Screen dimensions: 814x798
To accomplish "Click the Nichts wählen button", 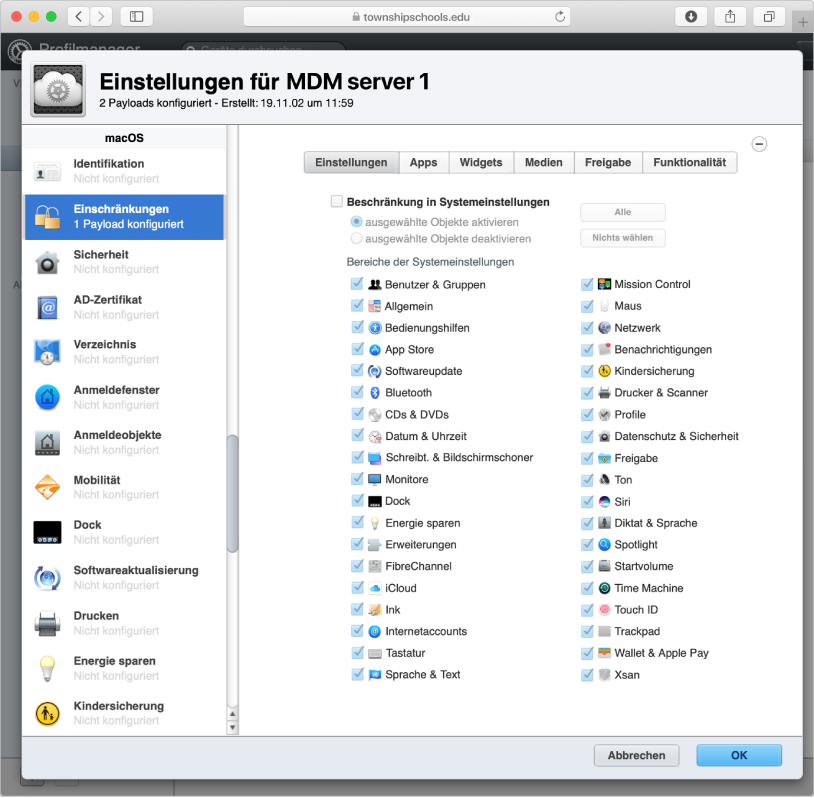I will point(622,238).
